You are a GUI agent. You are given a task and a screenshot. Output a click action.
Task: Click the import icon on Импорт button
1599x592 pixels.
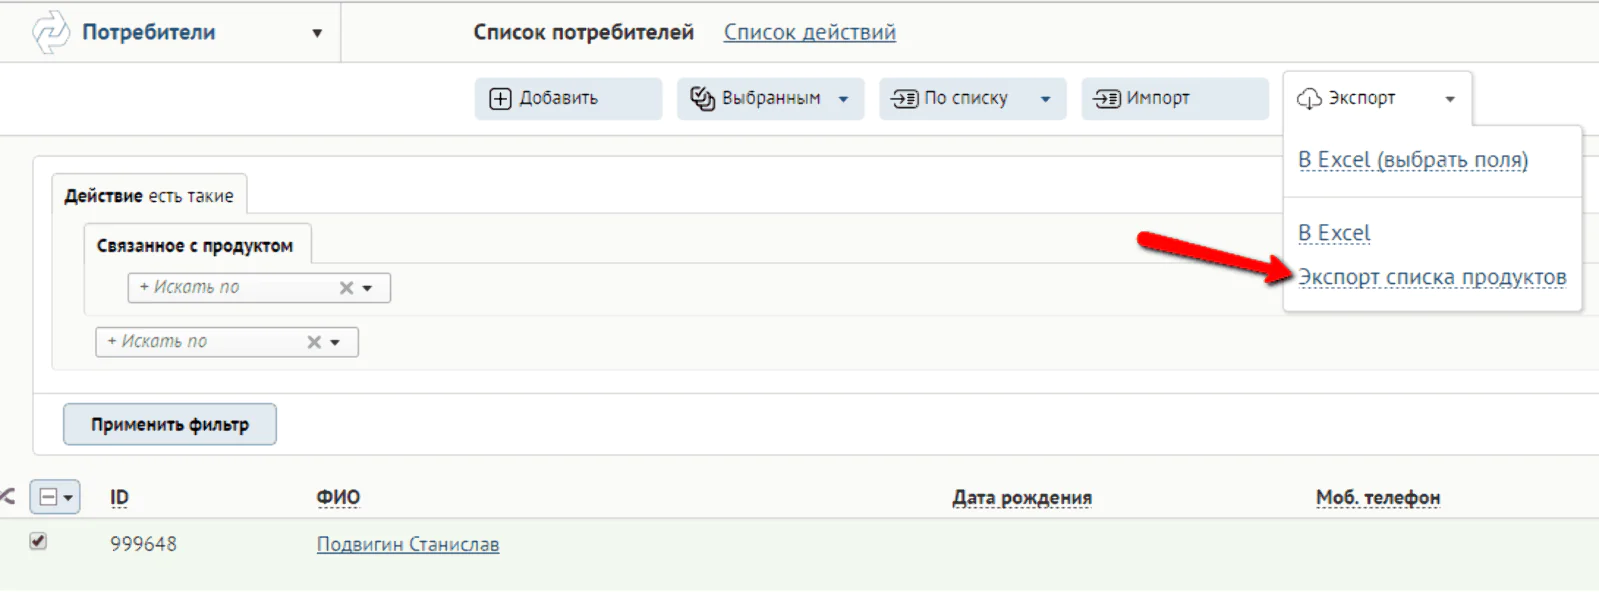point(1107,98)
